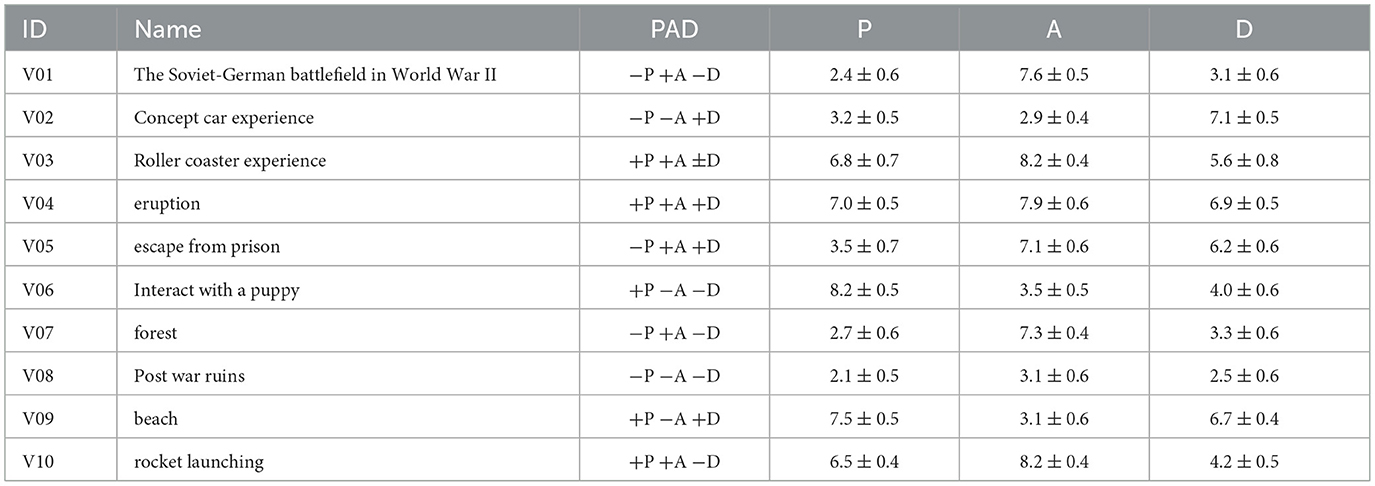This screenshot has height=486, width=1375.
Task: Select the Post war ruins cell
Action: (190, 376)
